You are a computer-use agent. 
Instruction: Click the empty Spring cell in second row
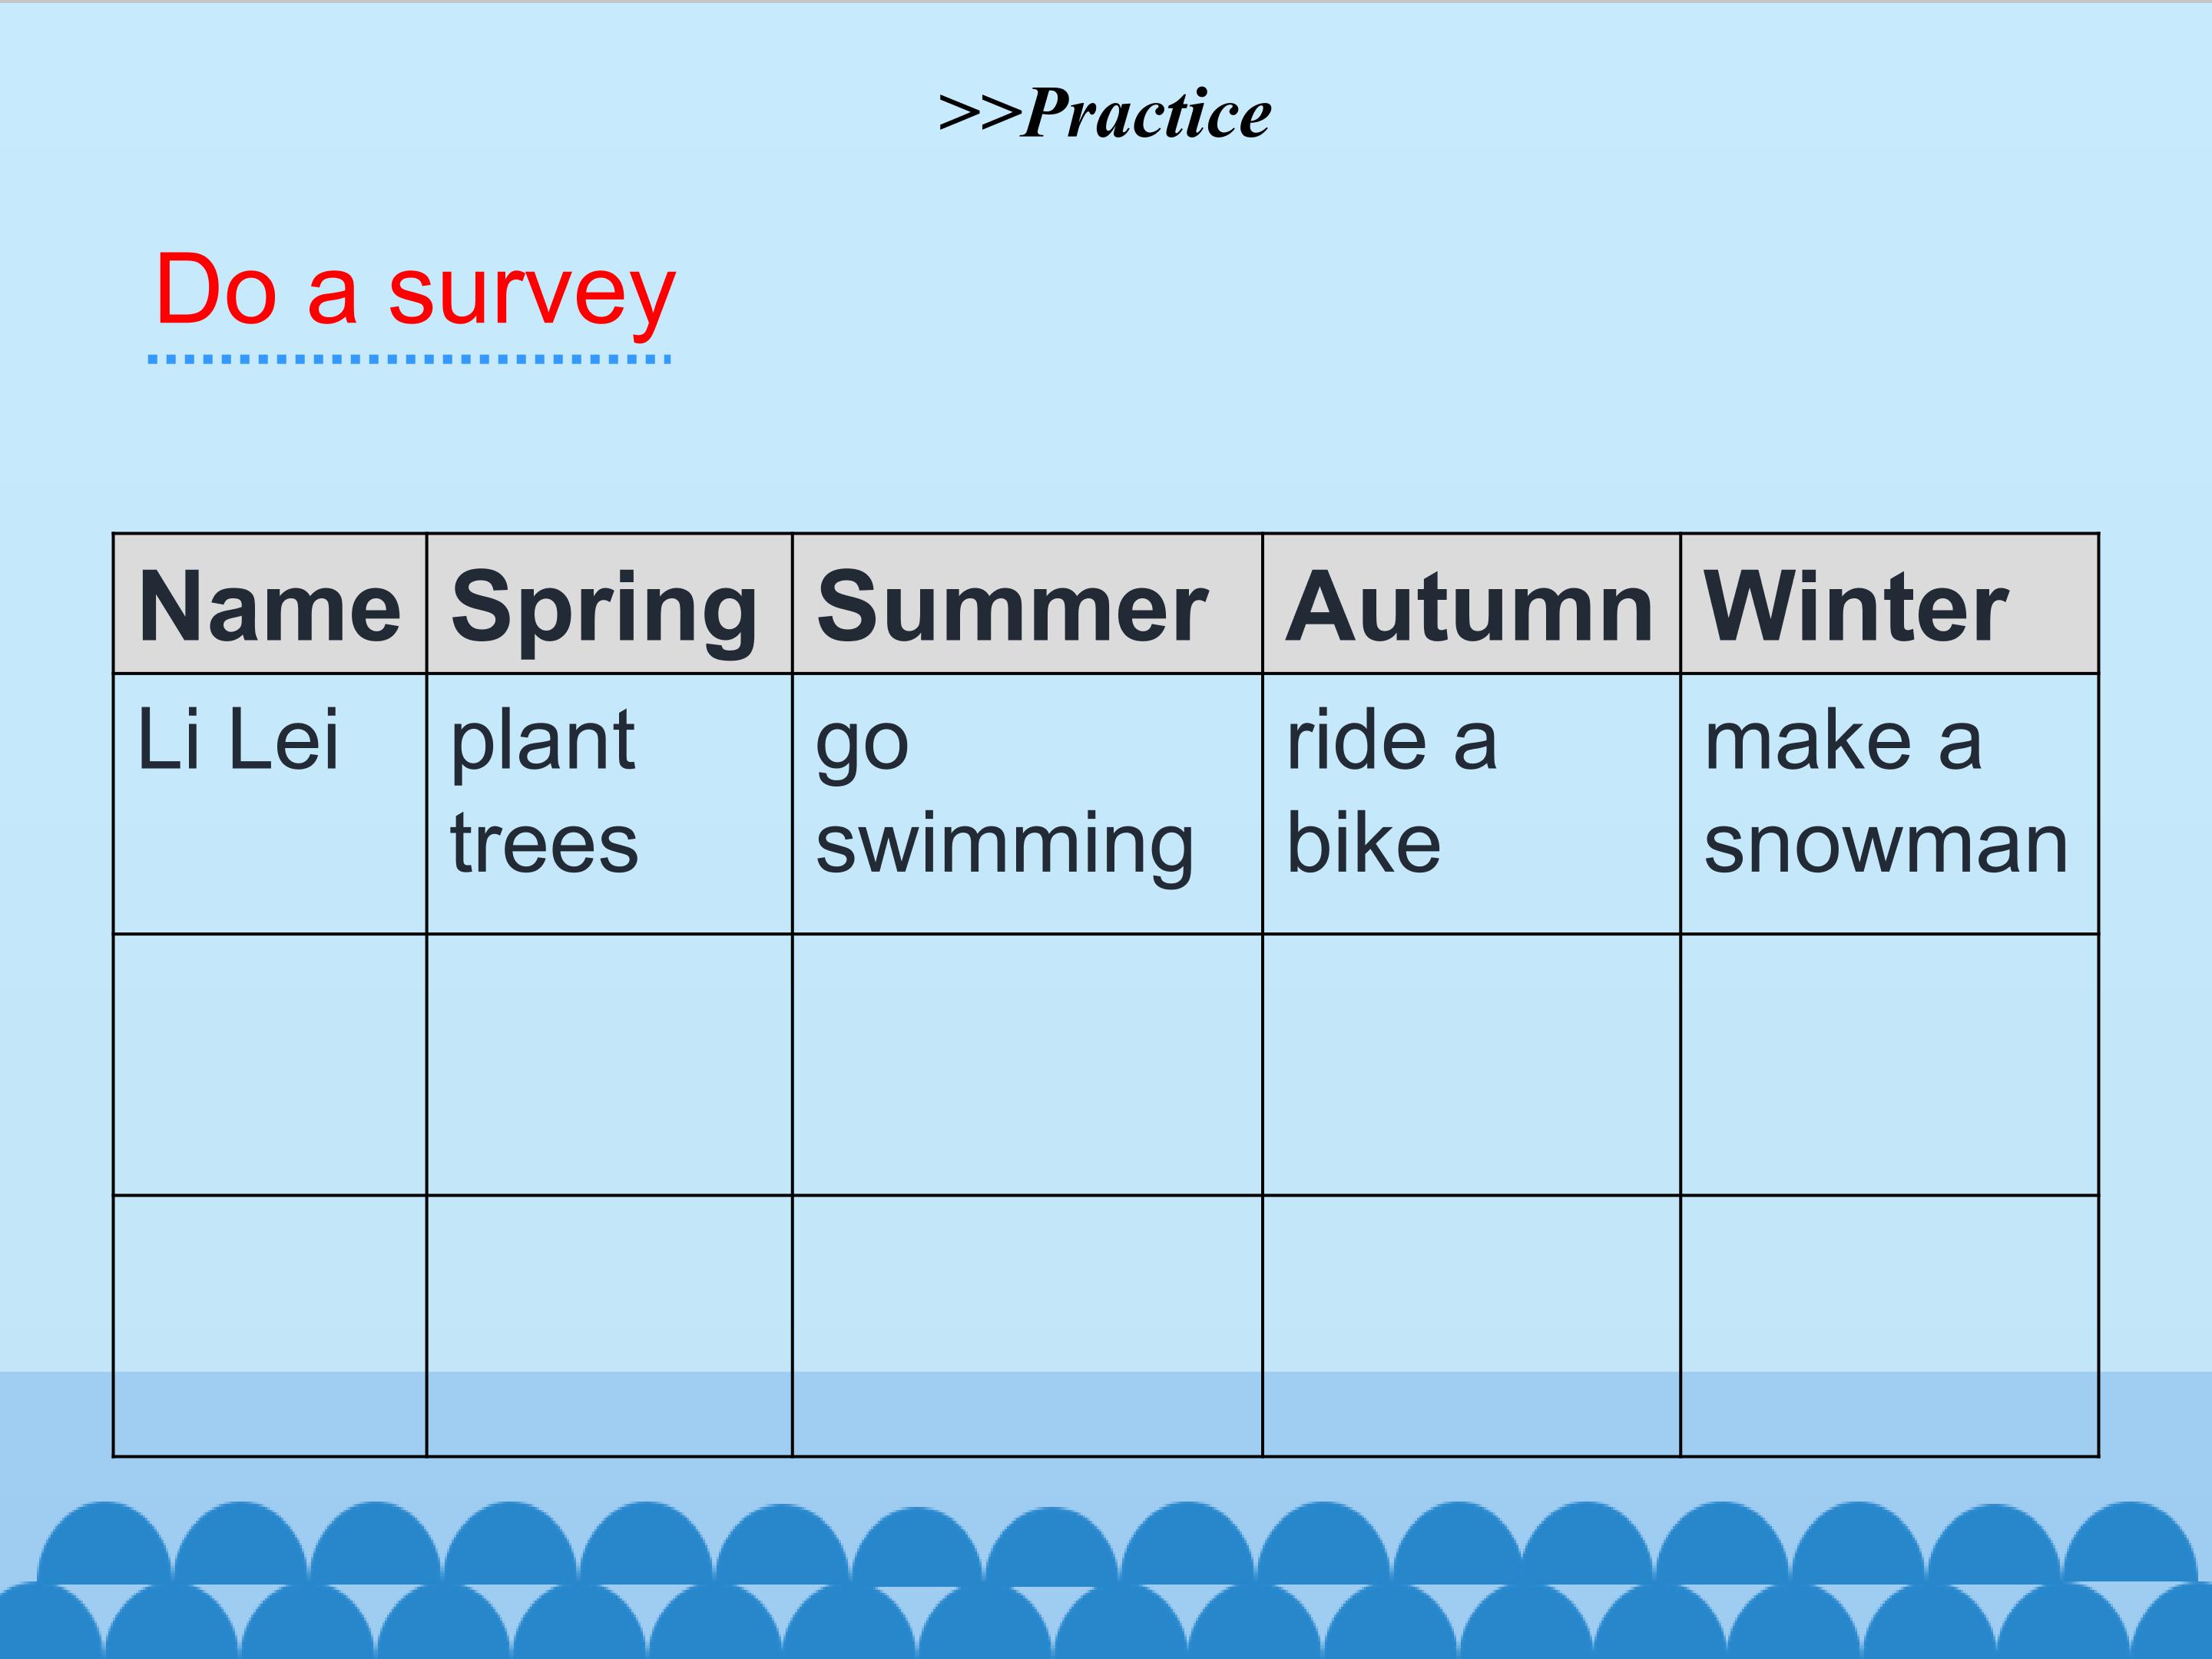(x=609, y=1065)
